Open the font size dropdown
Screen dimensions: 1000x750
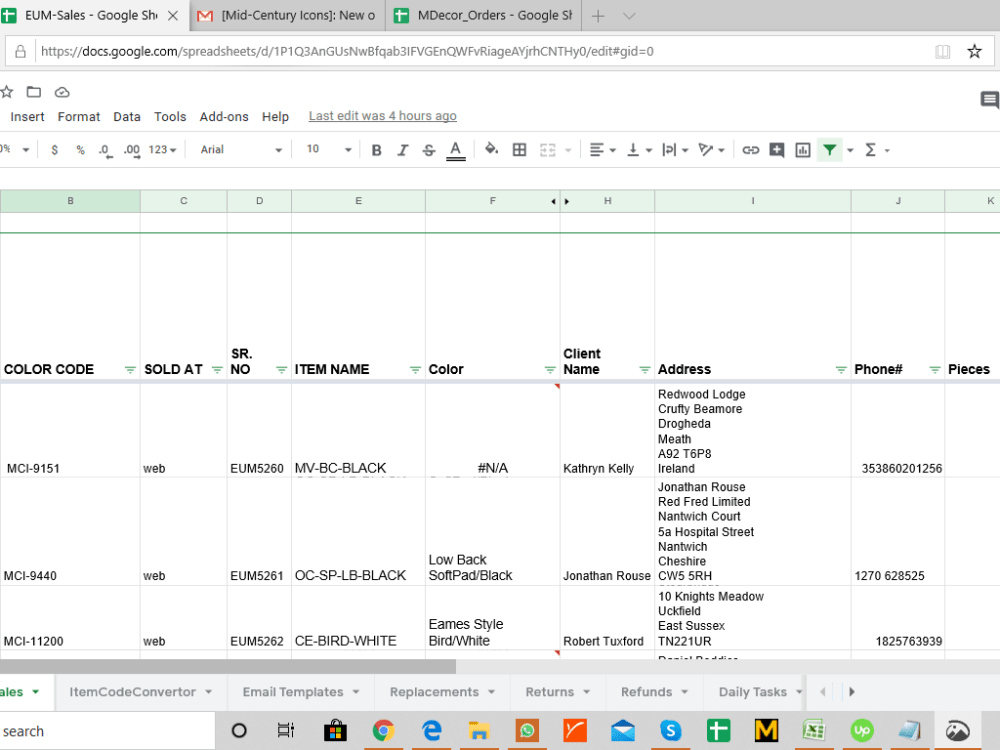[x=328, y=149]
